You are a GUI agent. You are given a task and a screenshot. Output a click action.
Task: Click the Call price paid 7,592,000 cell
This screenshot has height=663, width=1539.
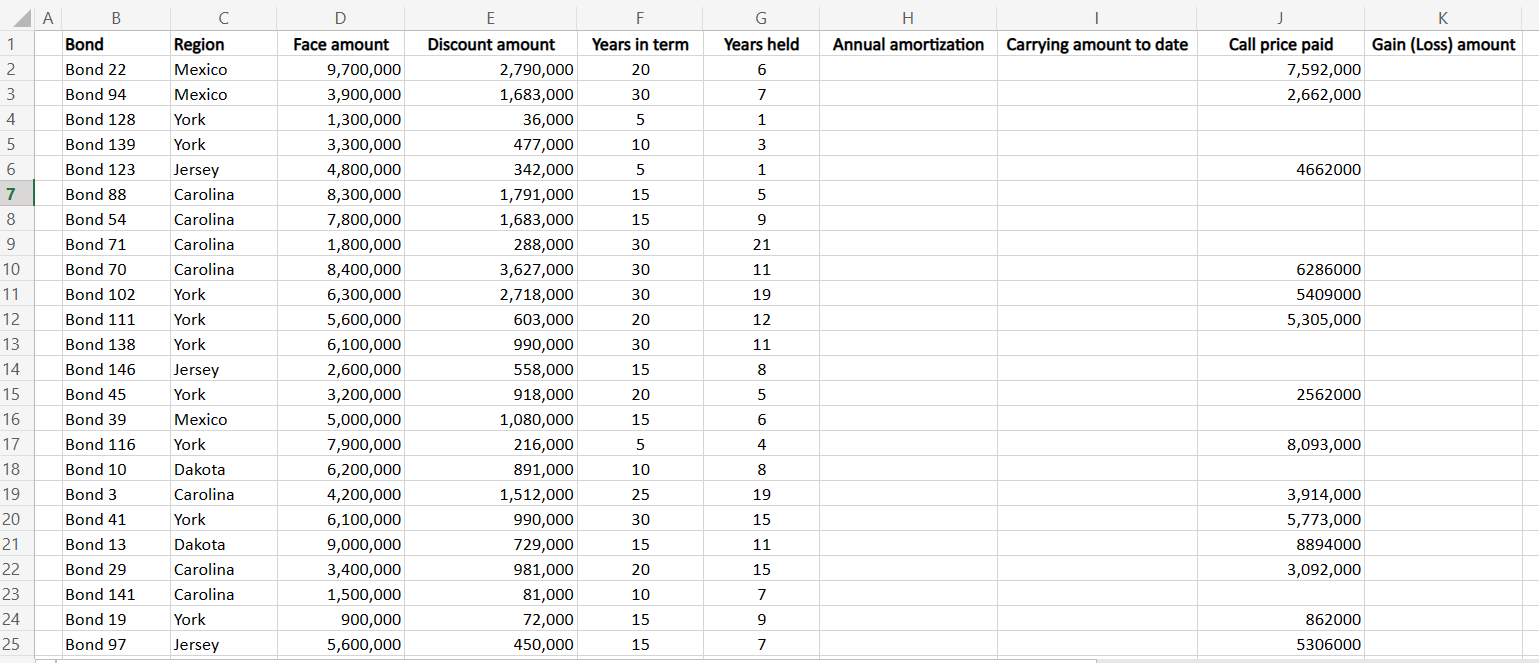(1280, 69)
